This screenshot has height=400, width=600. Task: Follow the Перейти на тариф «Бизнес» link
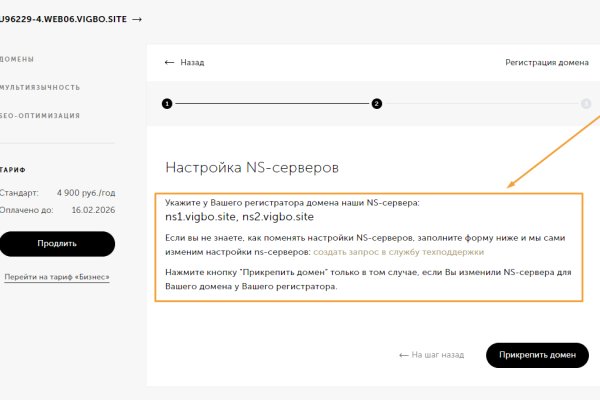point(57,276)
